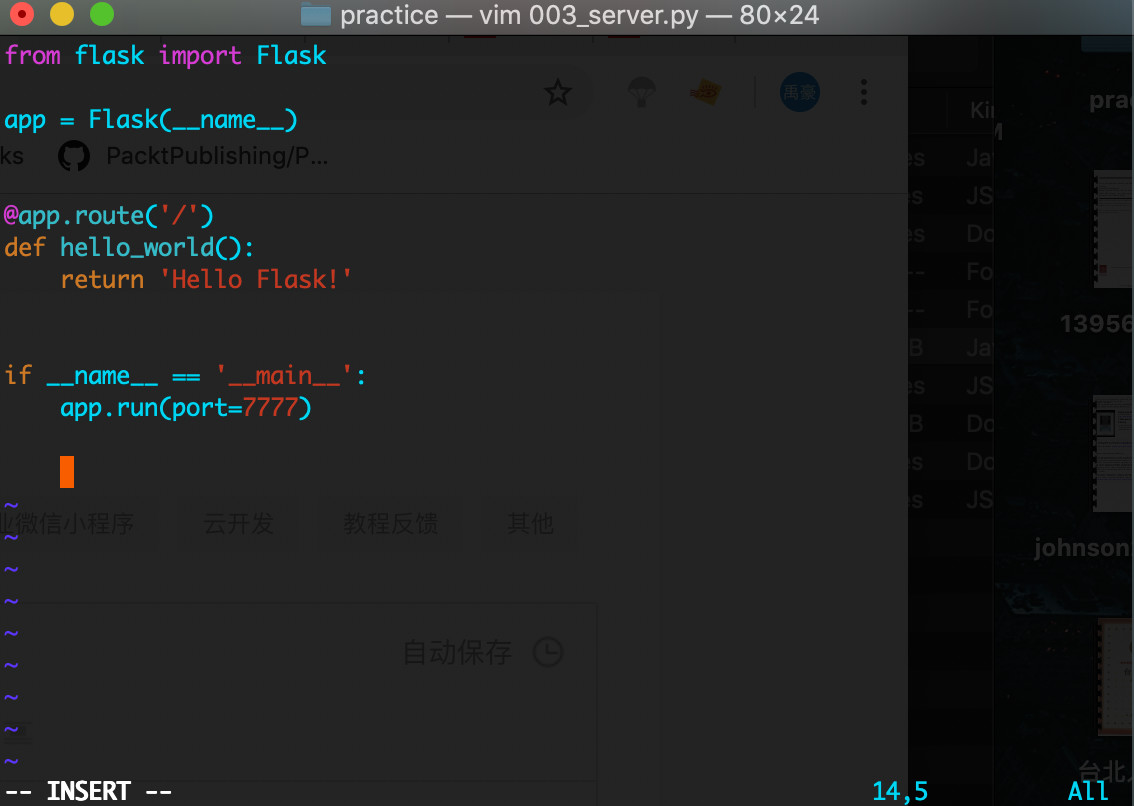Click the round profile avatar in the browser toolbar
The height and width of the screenshot is (806, 1134).
tap(800, 93)
